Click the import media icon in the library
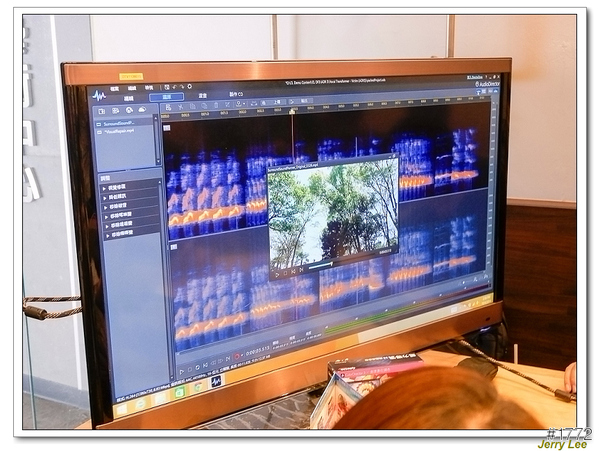 102,111
